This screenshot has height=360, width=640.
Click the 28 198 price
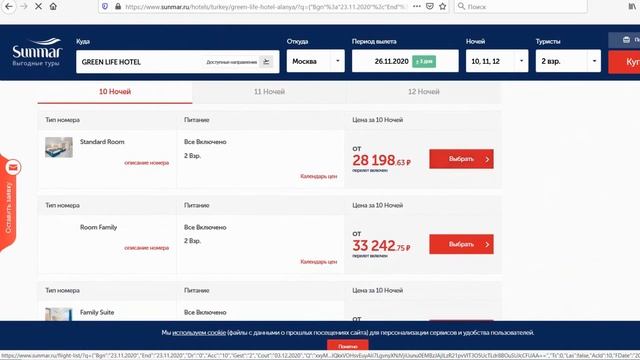point(382,160)
